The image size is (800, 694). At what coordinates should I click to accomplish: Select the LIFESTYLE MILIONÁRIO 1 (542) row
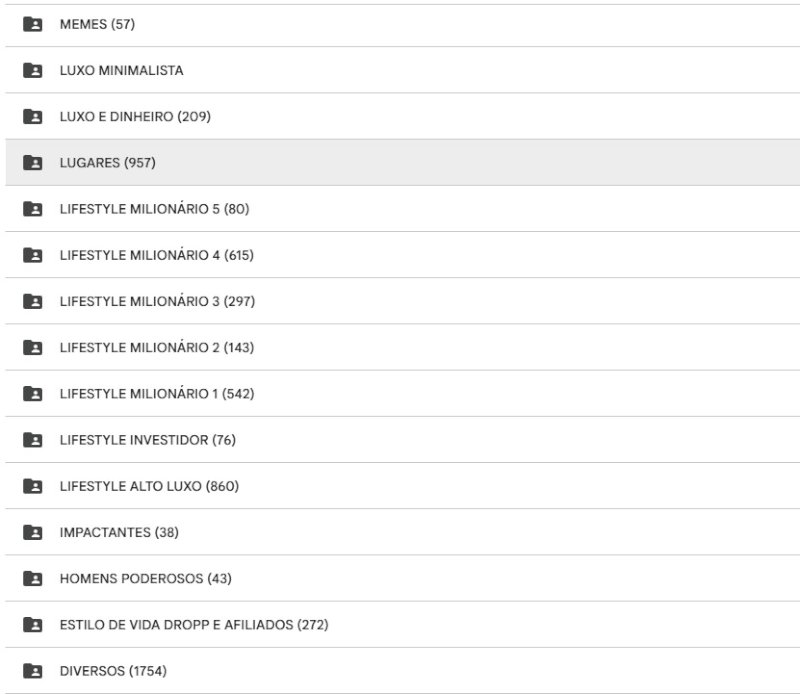click(x=403, y=393)
